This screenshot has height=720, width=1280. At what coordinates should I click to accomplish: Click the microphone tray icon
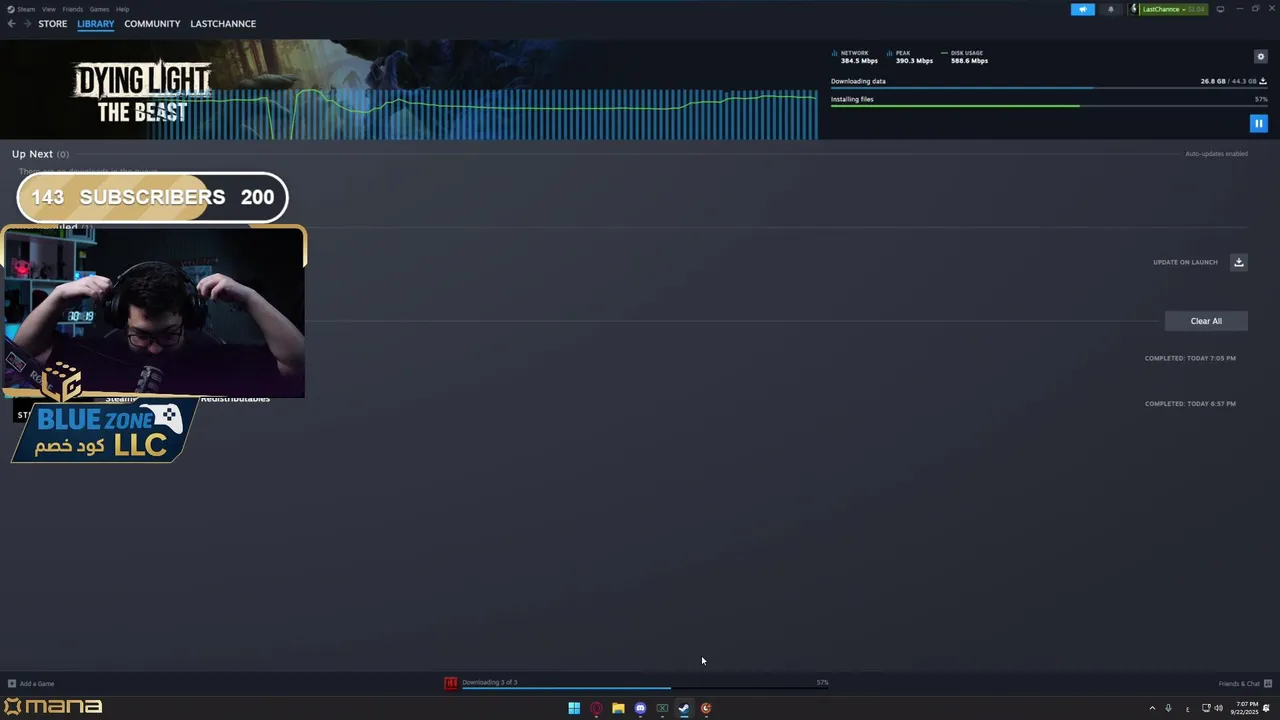click(1168, 708)
